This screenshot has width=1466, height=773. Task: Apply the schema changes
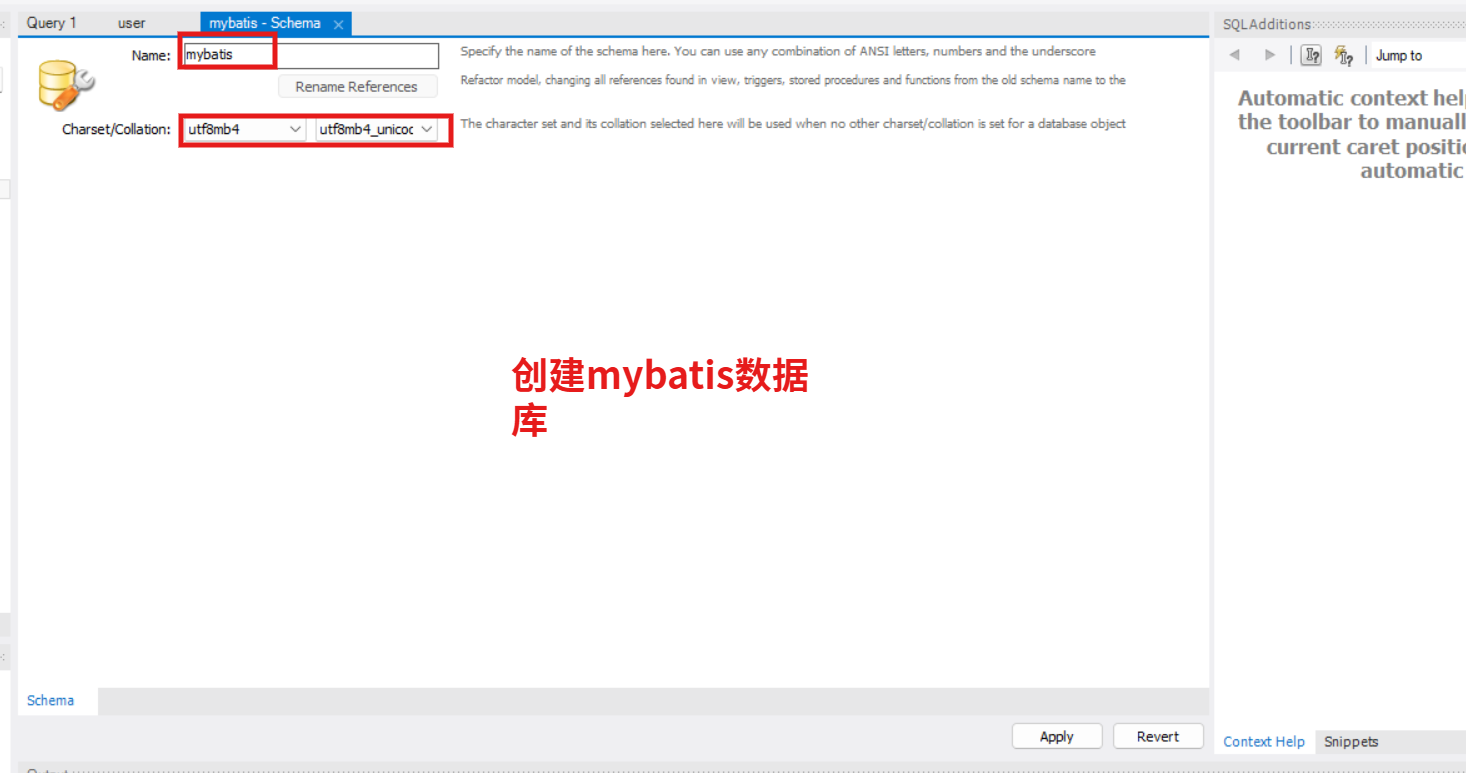1057,736
